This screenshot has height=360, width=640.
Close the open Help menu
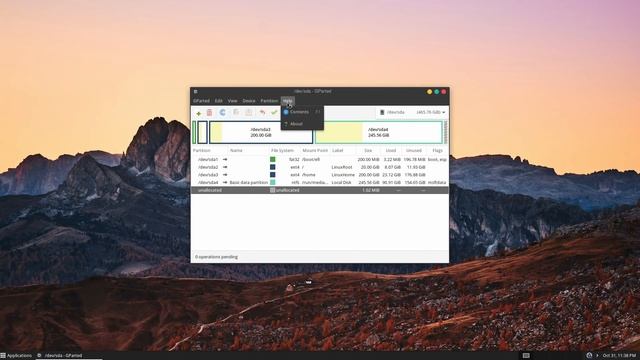[x=287, y=101]
